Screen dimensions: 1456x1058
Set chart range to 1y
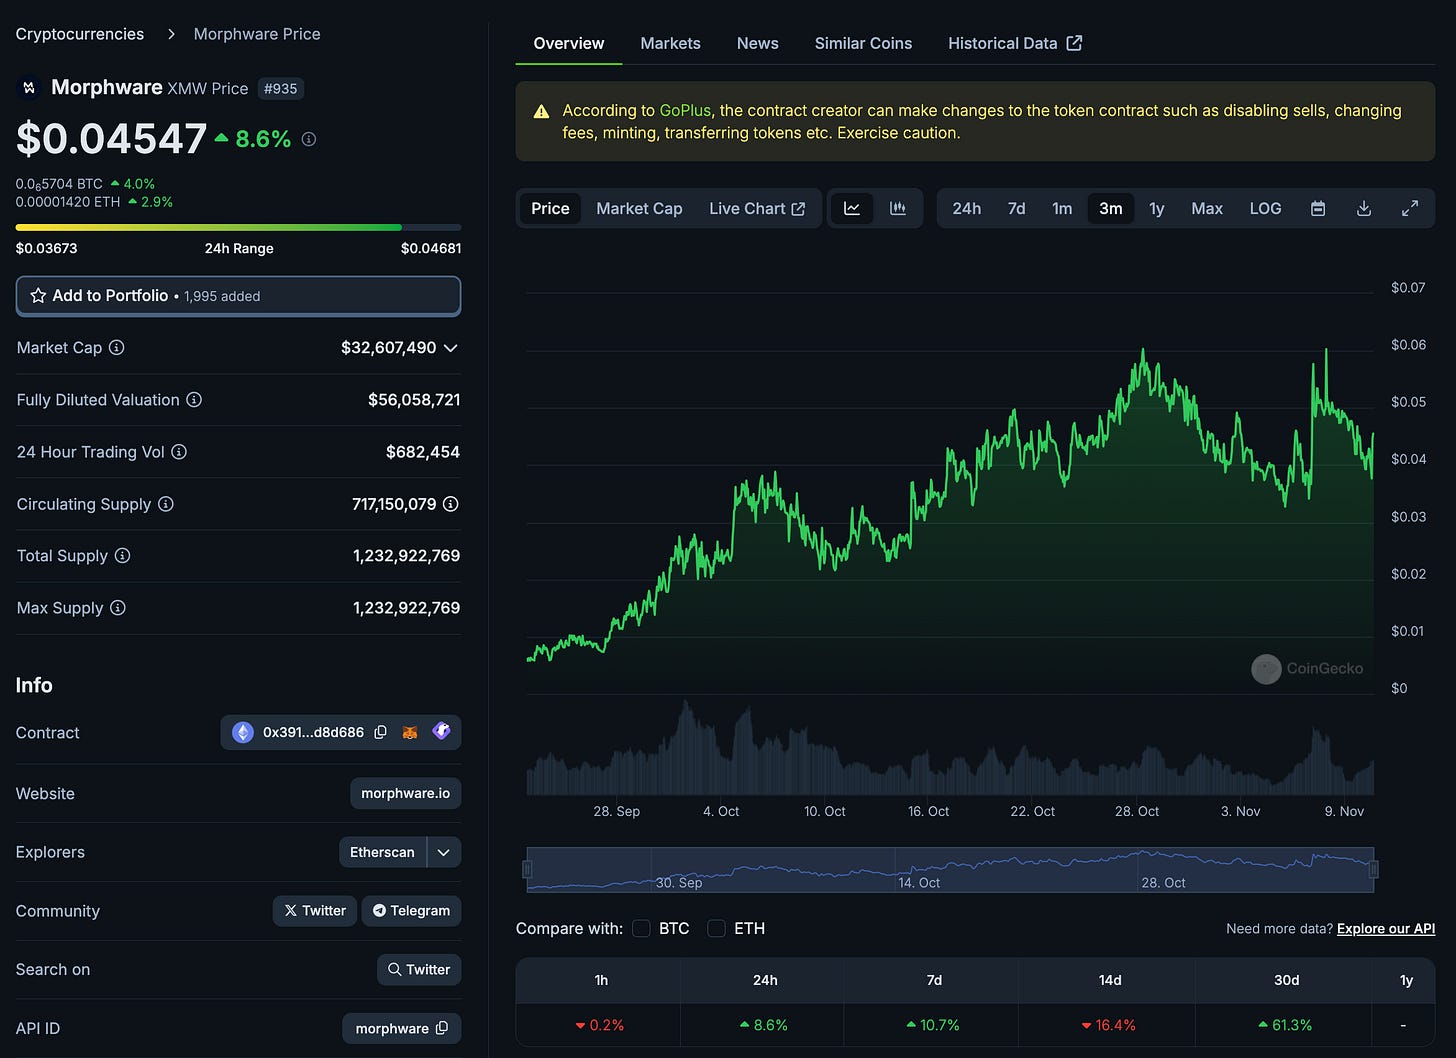tap(1157, 208)
